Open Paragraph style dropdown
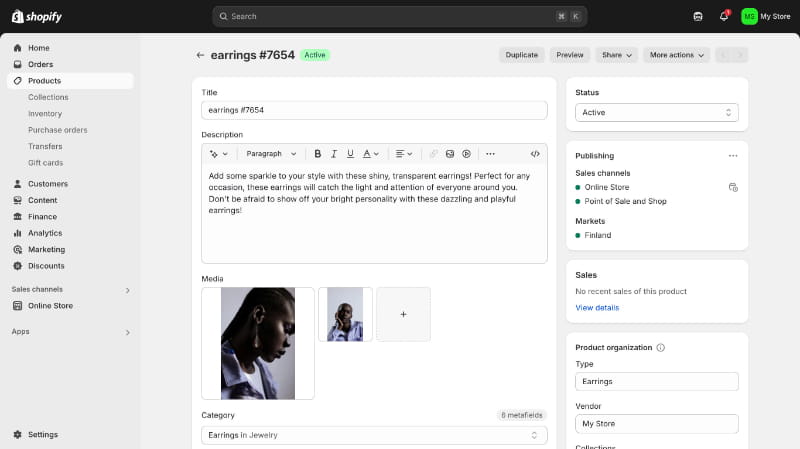Viewport: 800px width, 449px height. (271, 154)
